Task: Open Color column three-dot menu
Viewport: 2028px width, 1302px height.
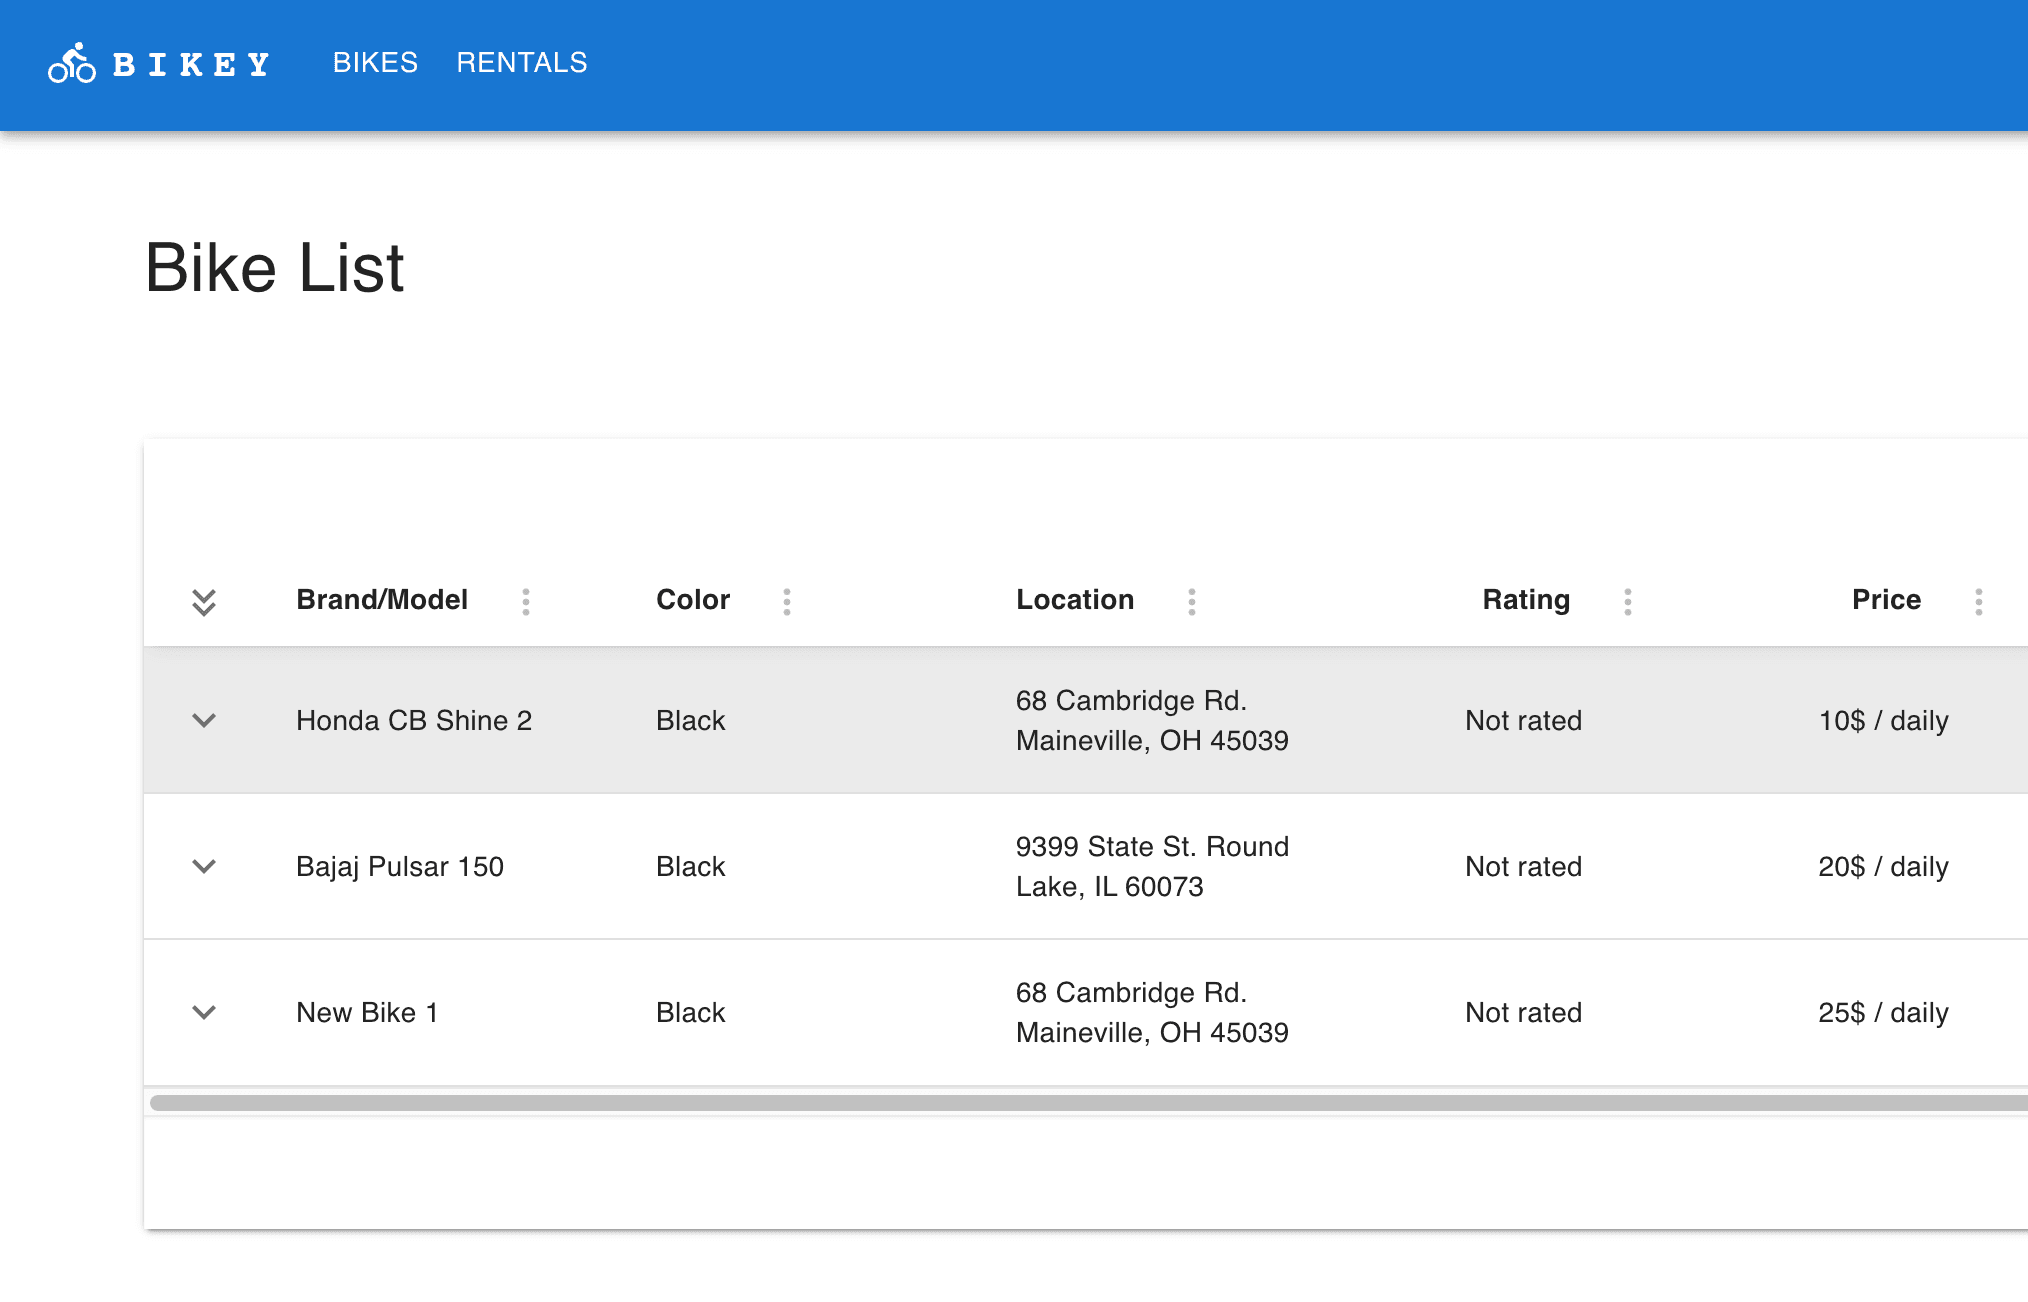Action: 787,601
